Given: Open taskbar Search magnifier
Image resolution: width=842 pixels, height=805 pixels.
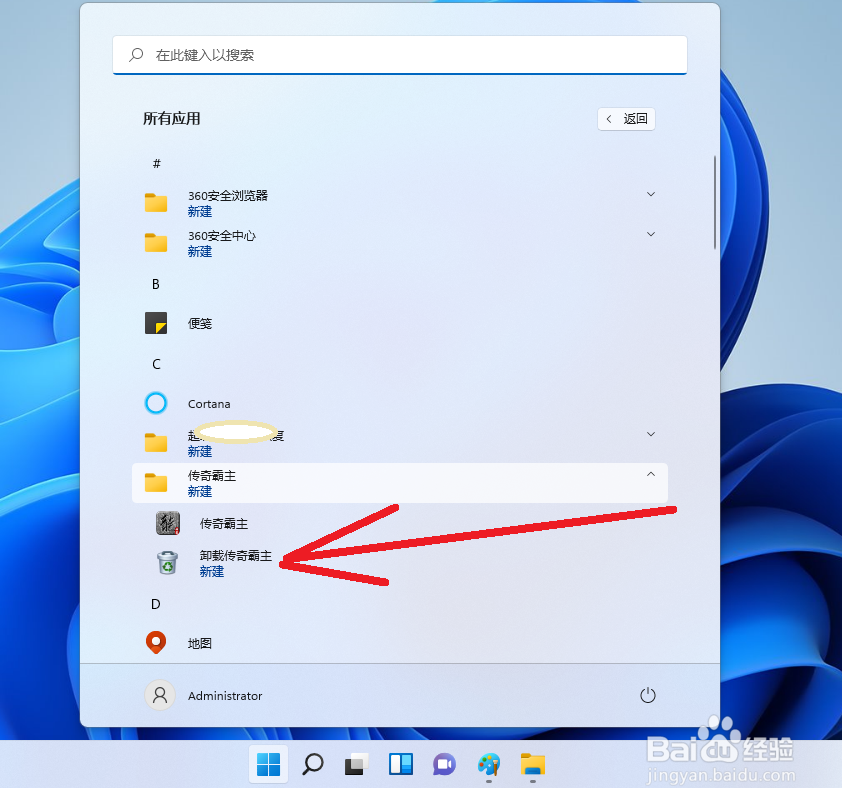Looking at the screenshot, I should (313, 764).
